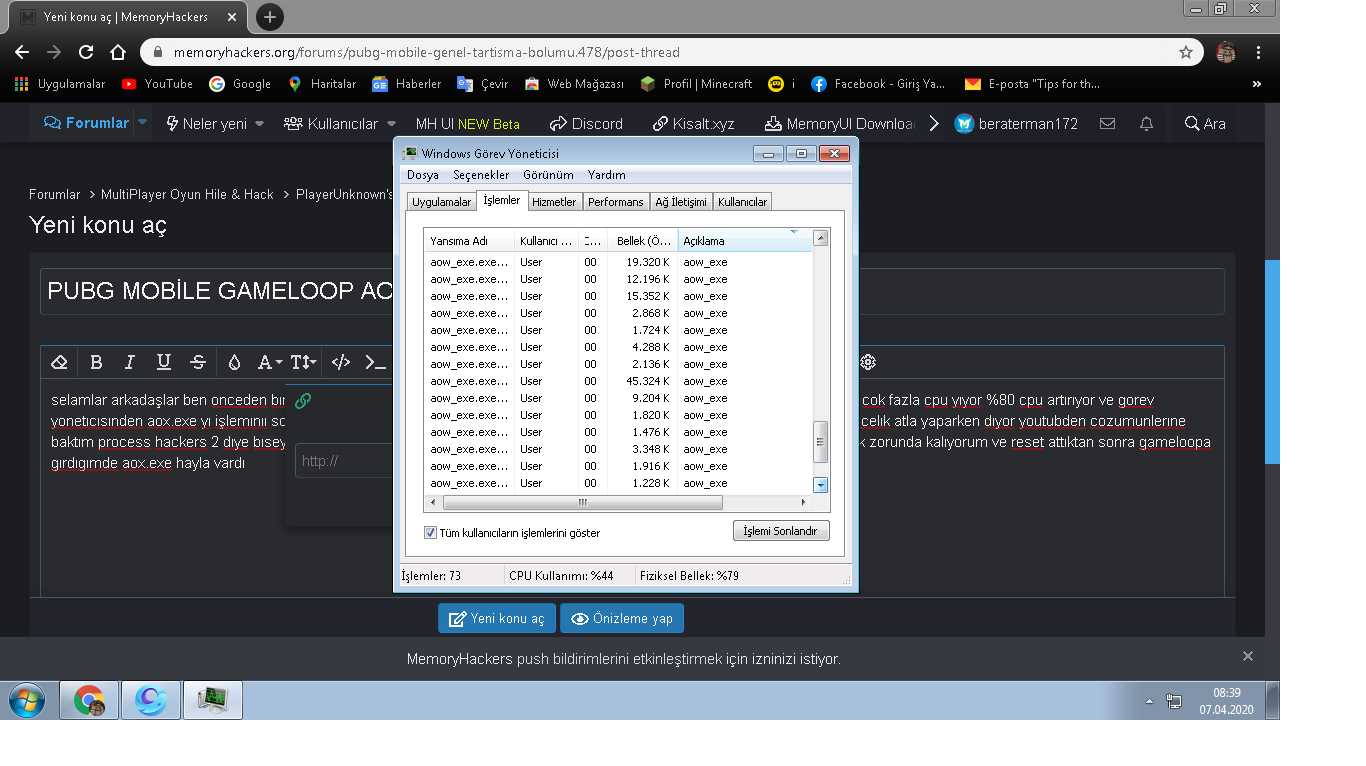Show more forum navigation items arrow
Screen dimensions: 1366x766
933,123
